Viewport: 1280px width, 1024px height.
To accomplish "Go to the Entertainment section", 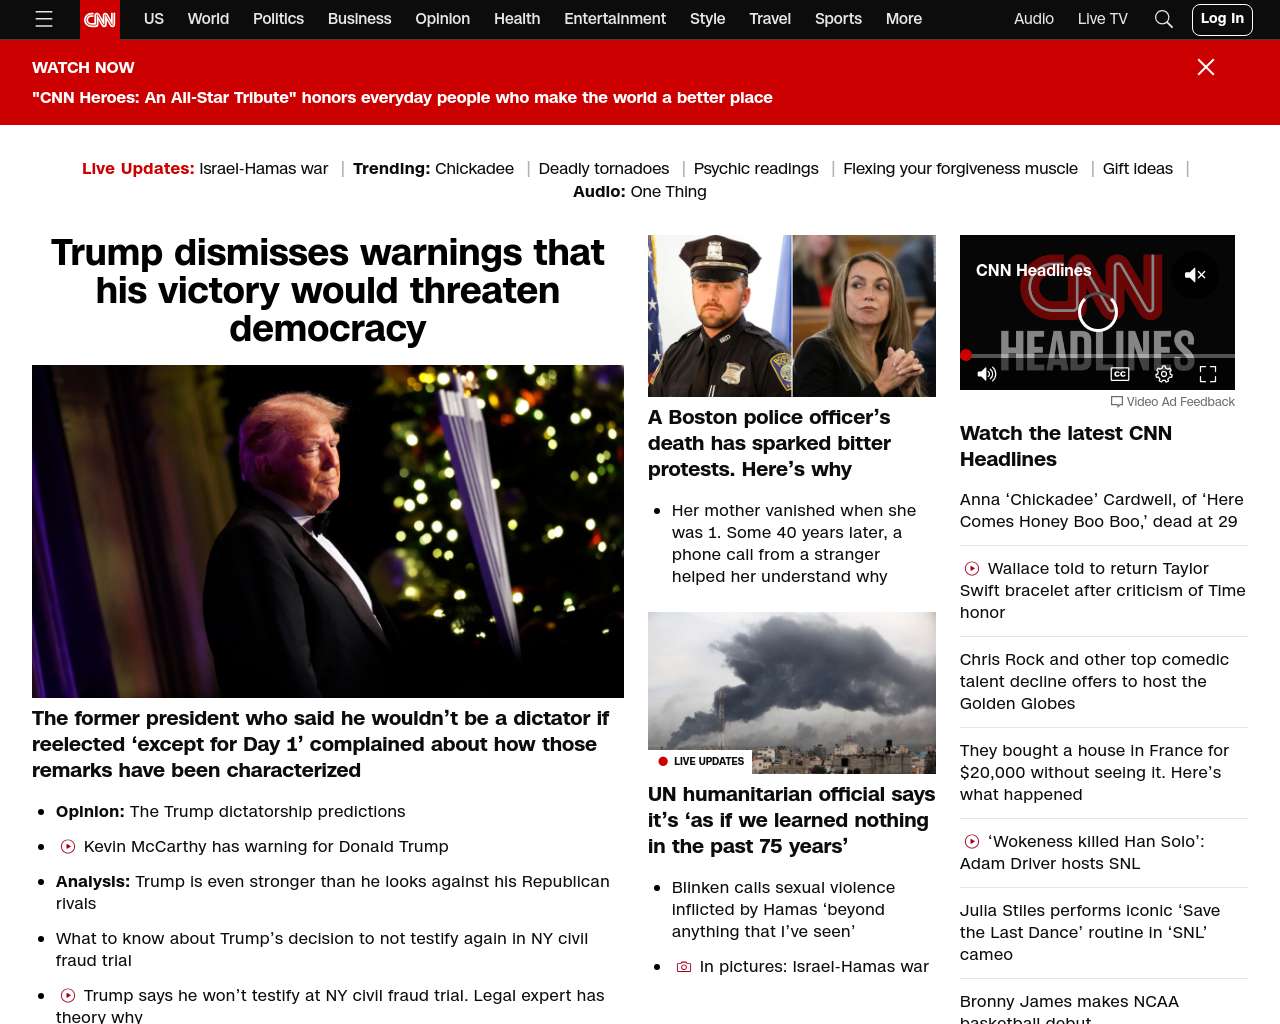I will click(615, 19).
